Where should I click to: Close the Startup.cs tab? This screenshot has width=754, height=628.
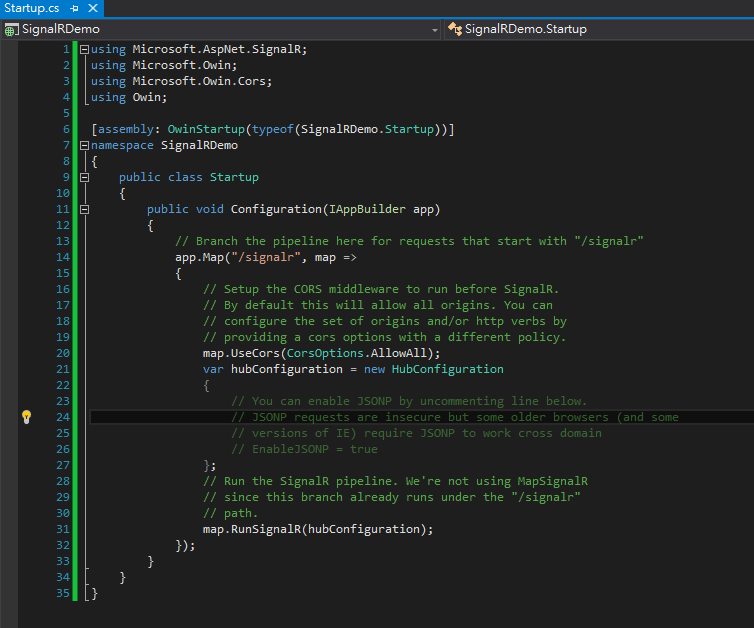coord(93,8)
